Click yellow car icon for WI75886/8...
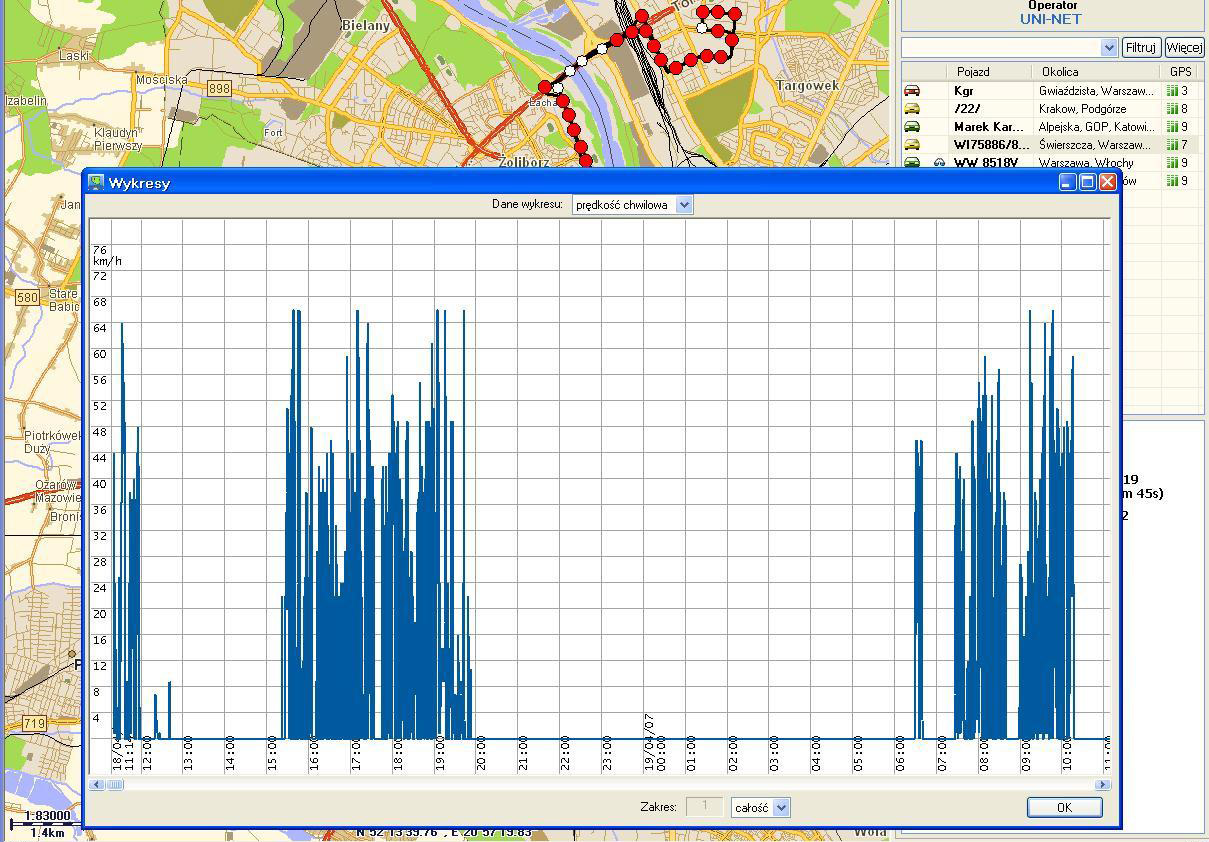The image size is (1209, 842). pos(912,145)
